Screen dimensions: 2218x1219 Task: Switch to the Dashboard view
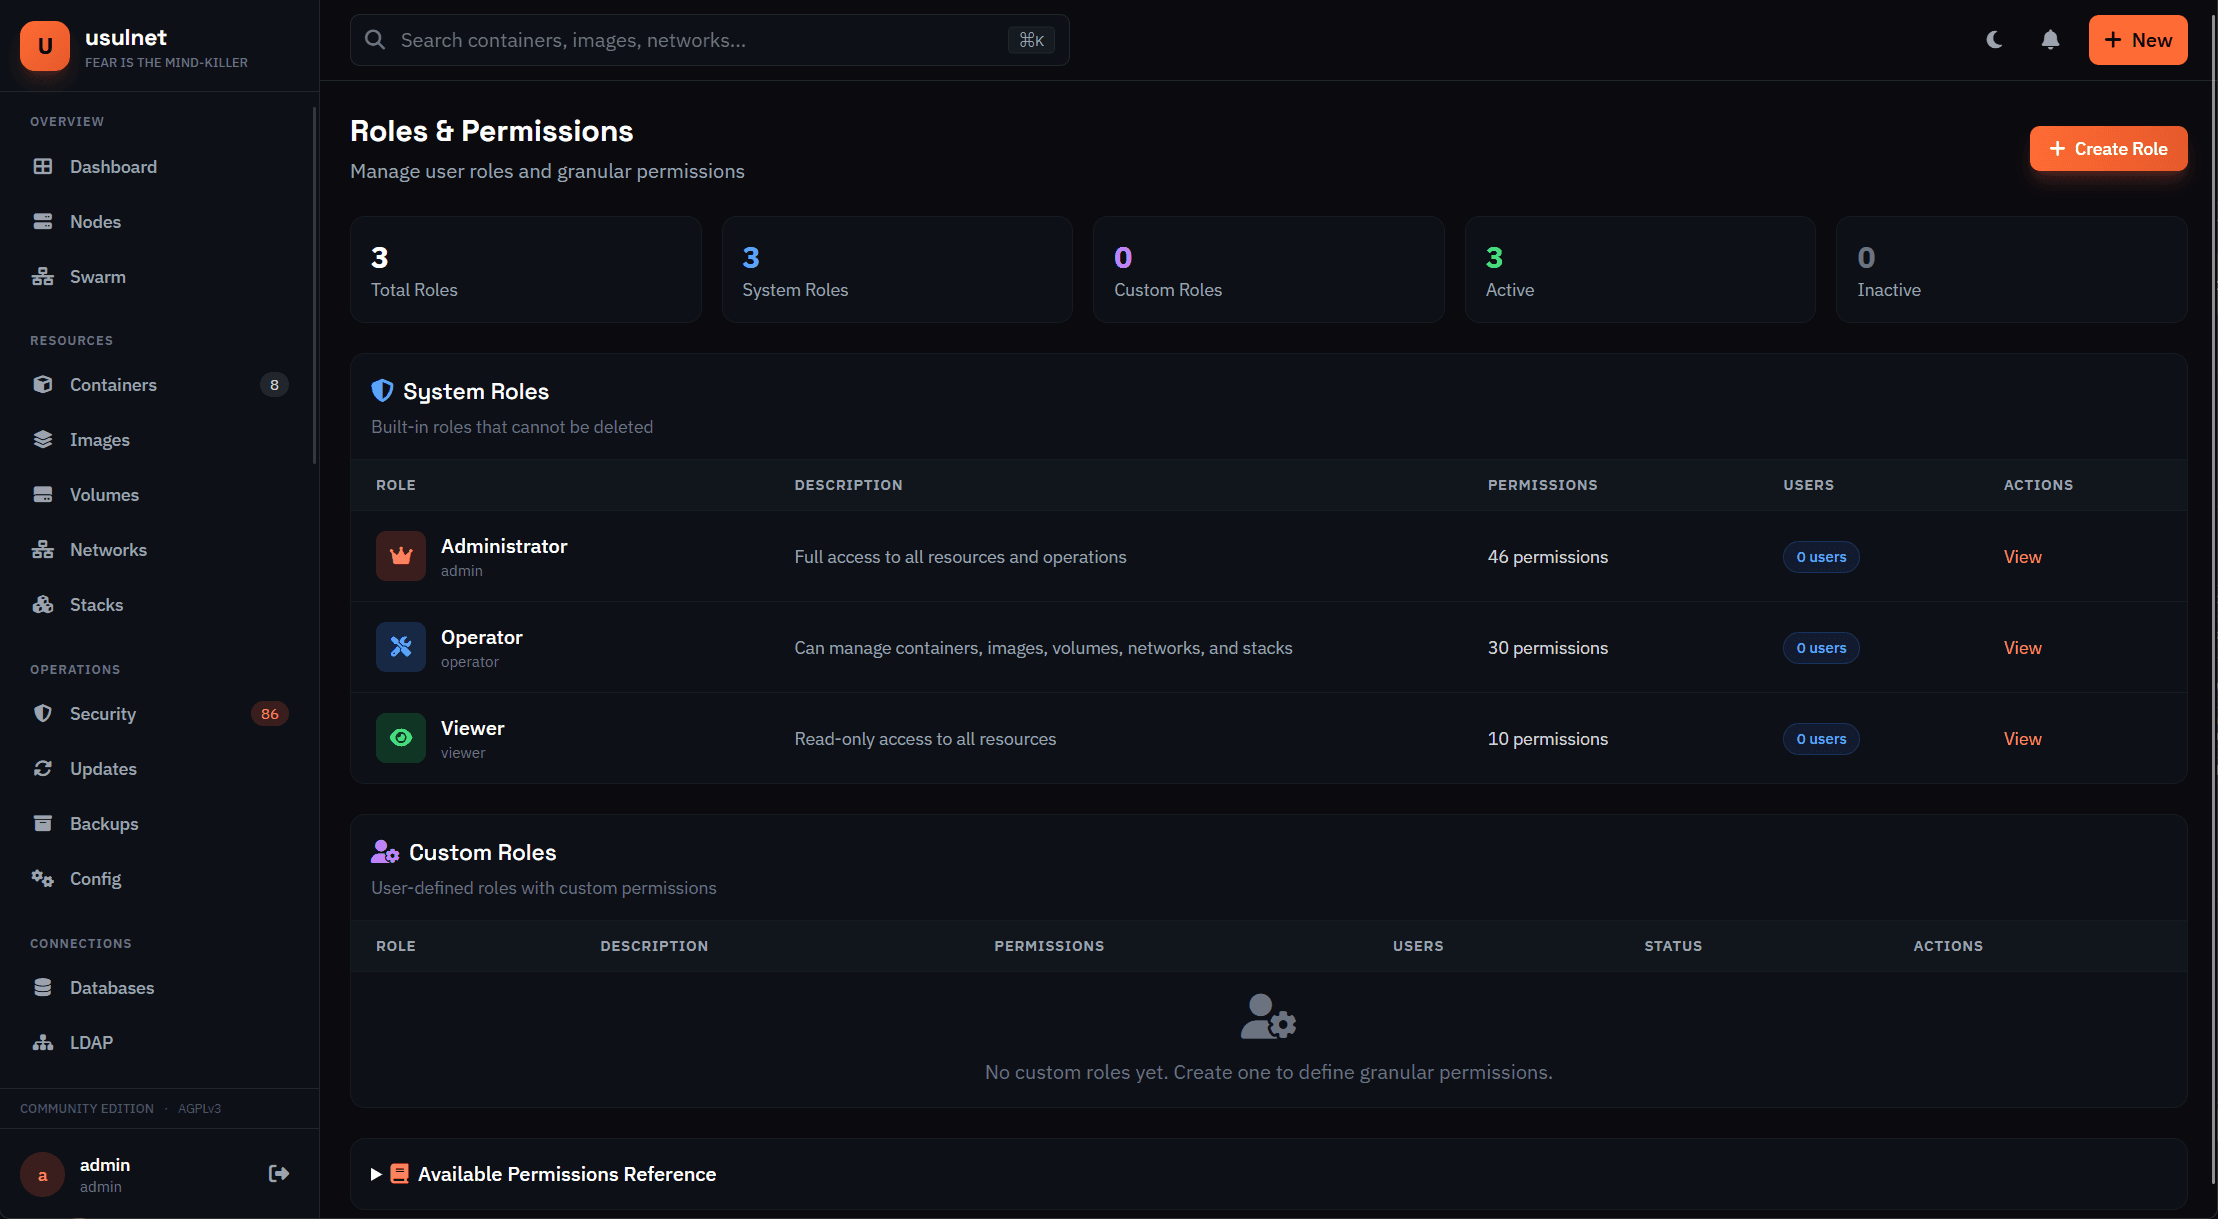[x=113, y=166]
